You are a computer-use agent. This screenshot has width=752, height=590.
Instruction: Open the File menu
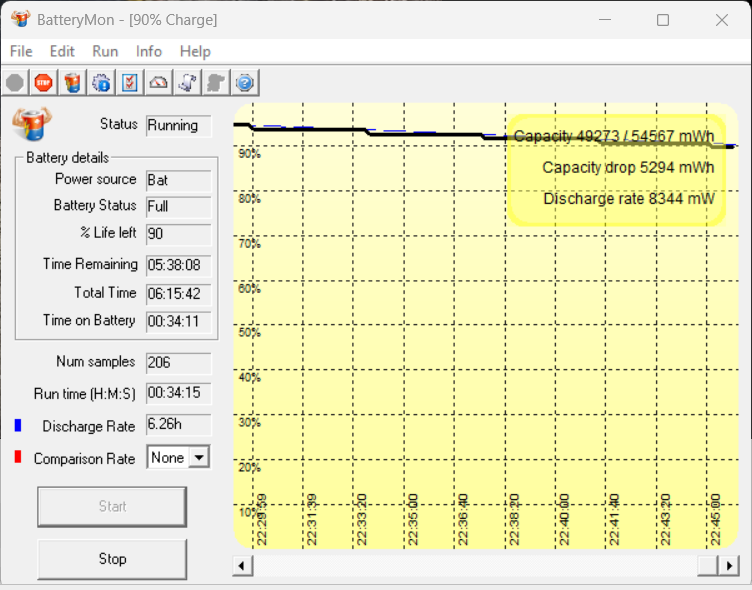(21, 51)
